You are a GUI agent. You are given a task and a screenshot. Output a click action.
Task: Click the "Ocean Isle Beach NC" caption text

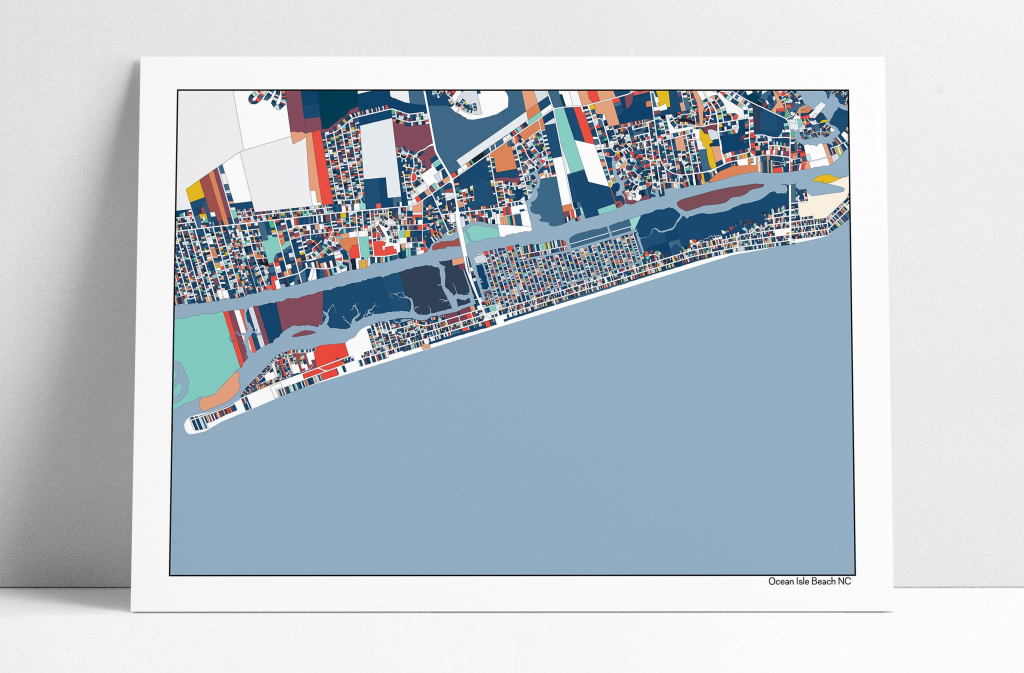tap(810, 582)
